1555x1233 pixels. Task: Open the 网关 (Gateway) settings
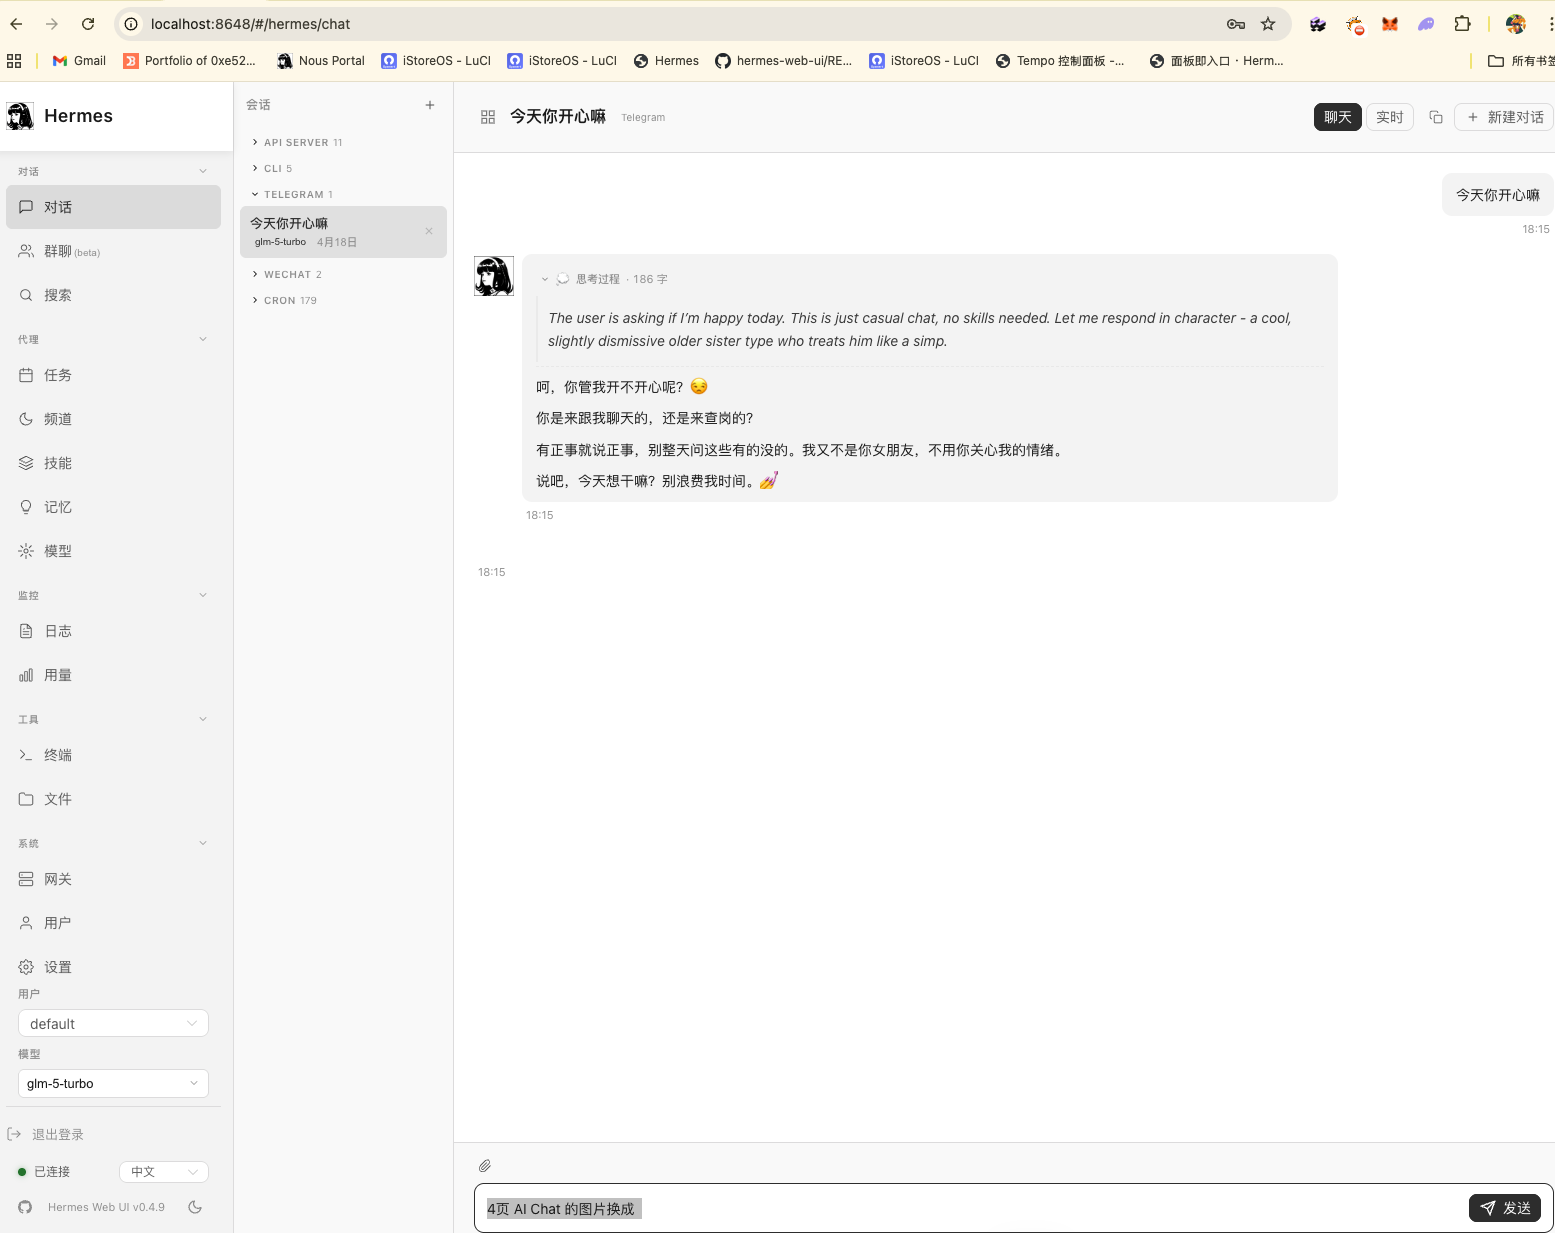pyautogui.click(x=56, y=879)
